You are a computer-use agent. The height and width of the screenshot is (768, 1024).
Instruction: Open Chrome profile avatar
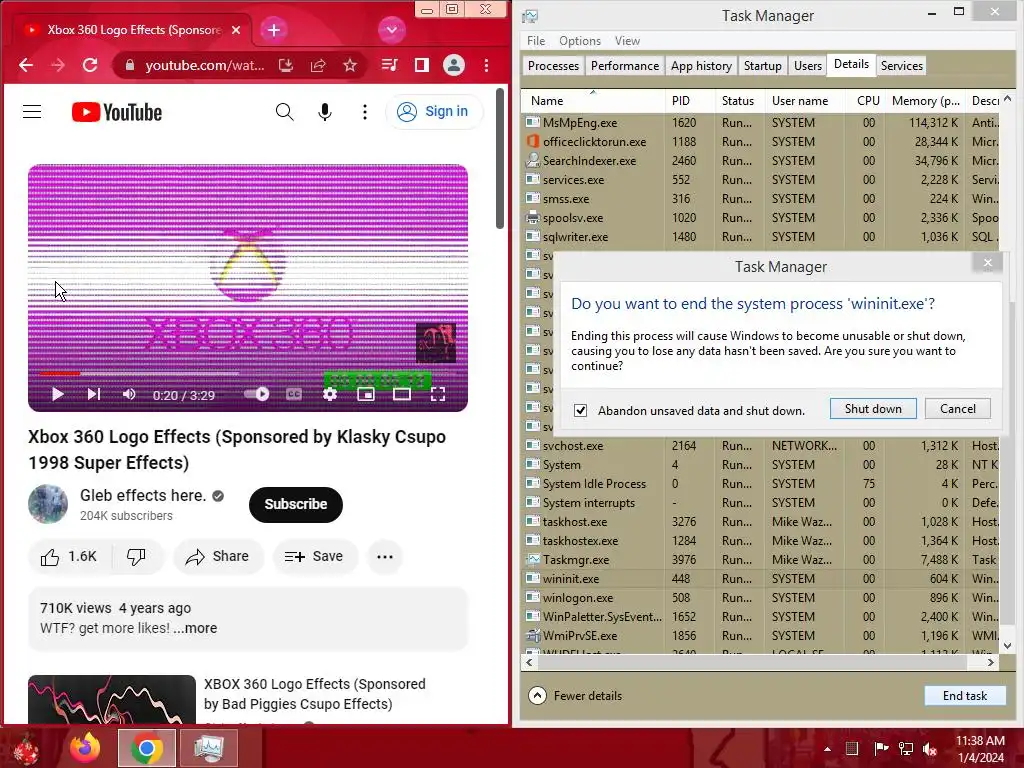point(454,65)
